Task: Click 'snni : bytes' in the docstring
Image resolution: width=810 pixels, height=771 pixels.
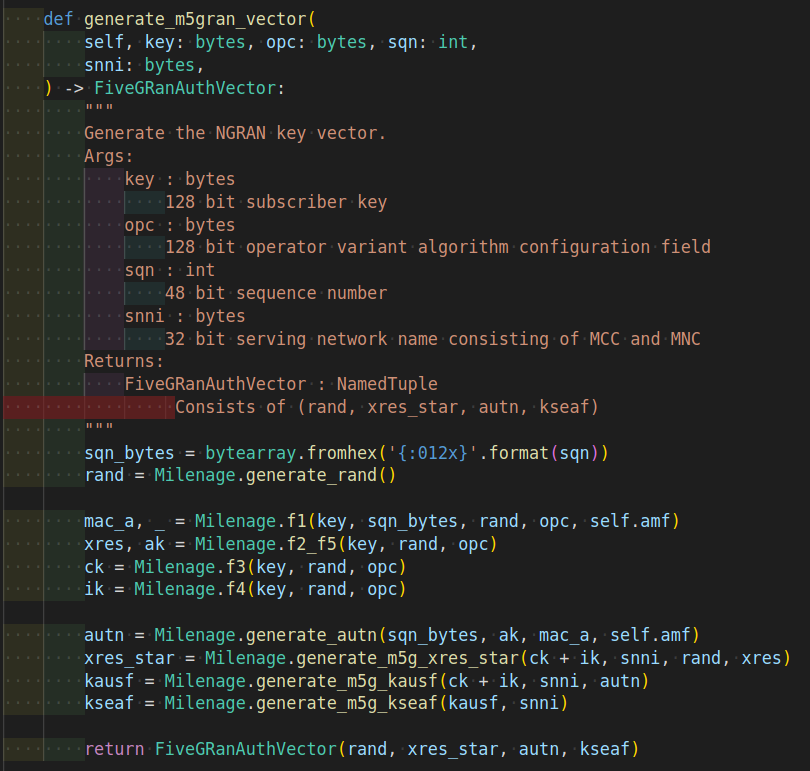Action: (185, 316)
